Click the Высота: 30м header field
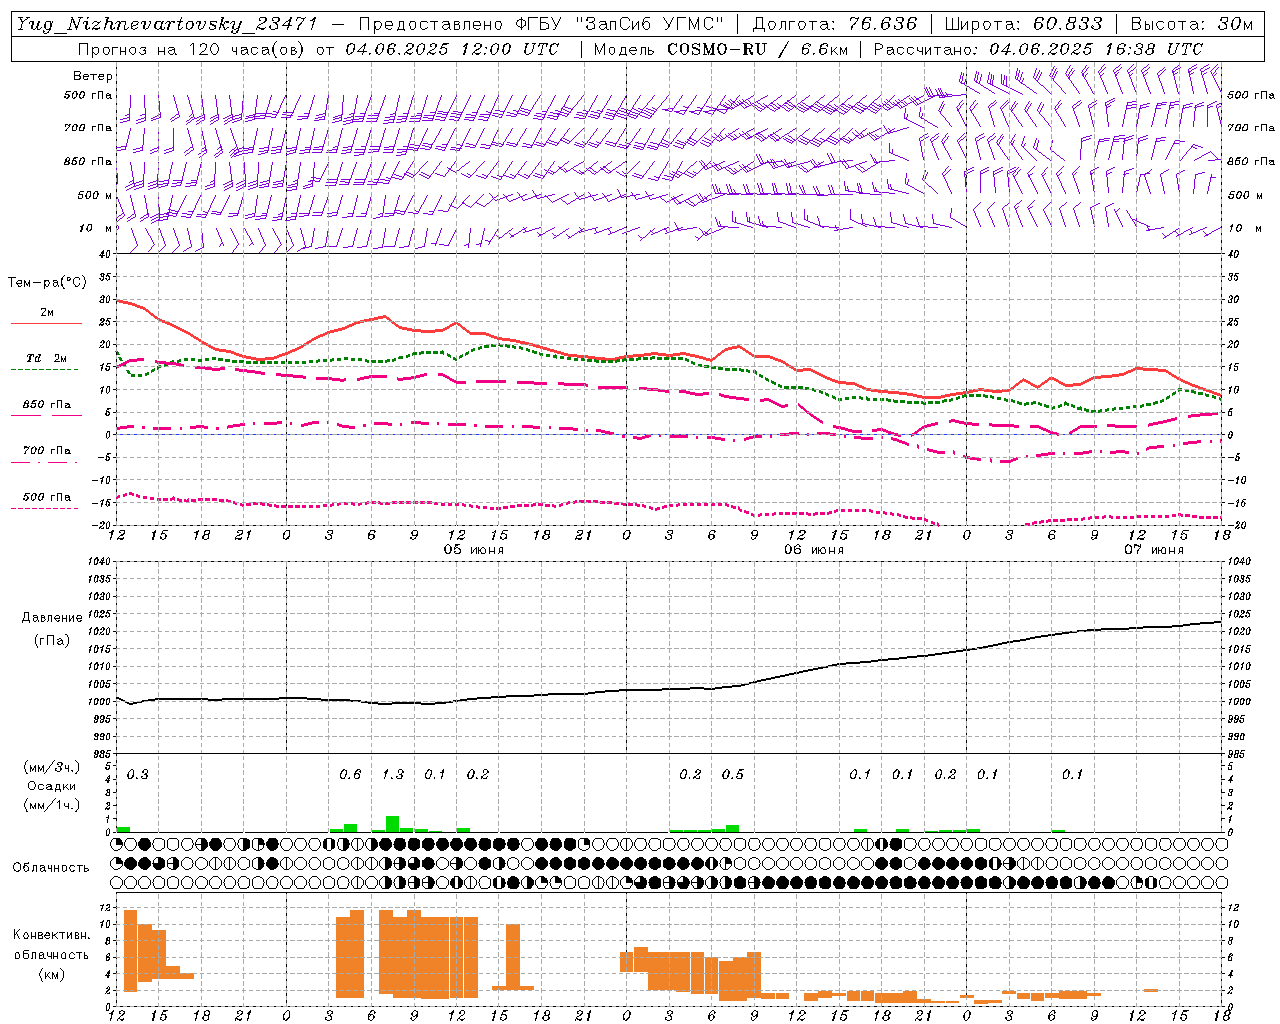This screenshot has width=1280, height=1024. (x=1191, y=24)
